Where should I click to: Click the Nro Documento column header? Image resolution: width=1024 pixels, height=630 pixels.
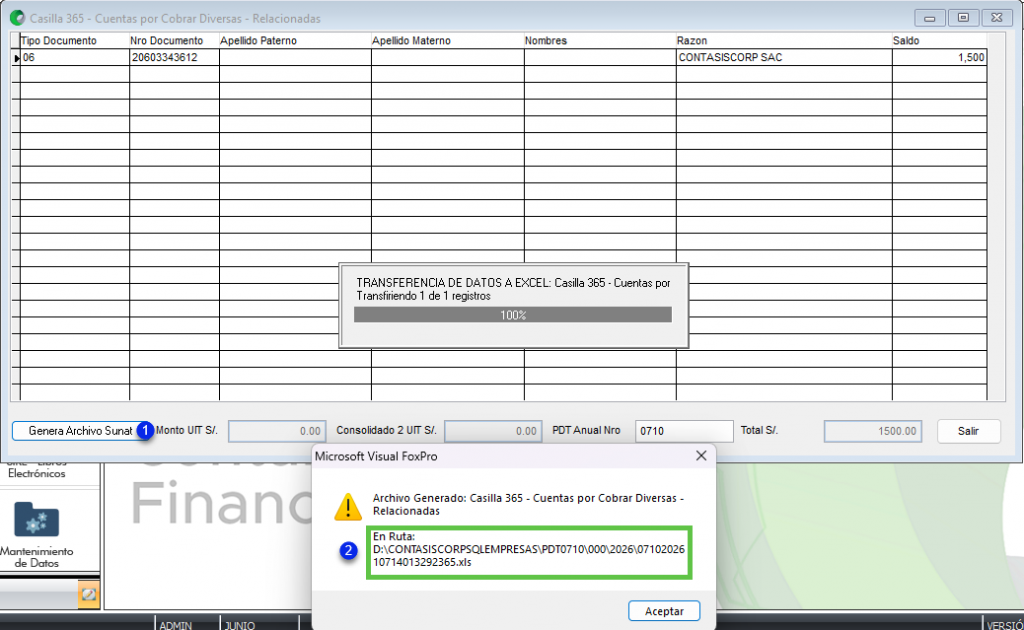pos(174,40)
